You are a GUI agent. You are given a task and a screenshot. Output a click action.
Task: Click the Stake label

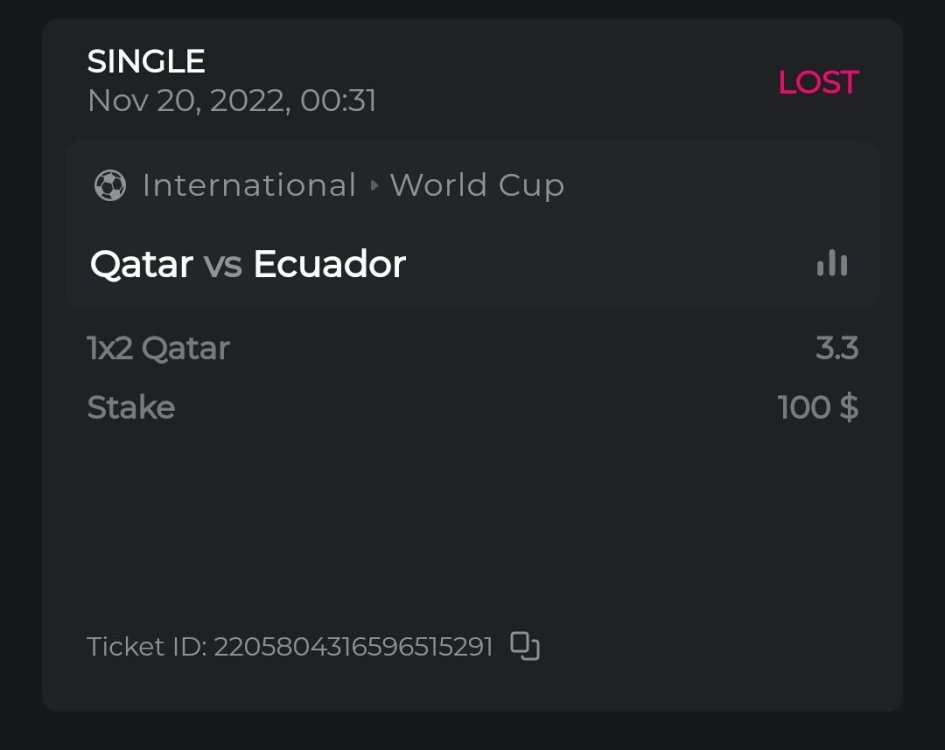(x=131, y=407)
